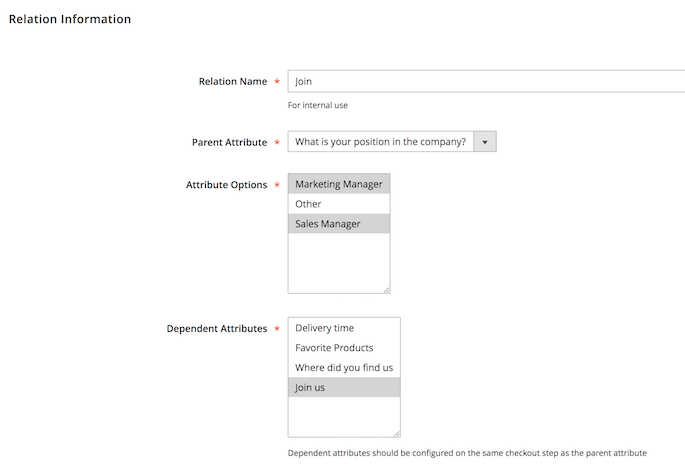
Task: Click the Parent Attribute dropdown arrow button
Action: [x=484, y=142]
